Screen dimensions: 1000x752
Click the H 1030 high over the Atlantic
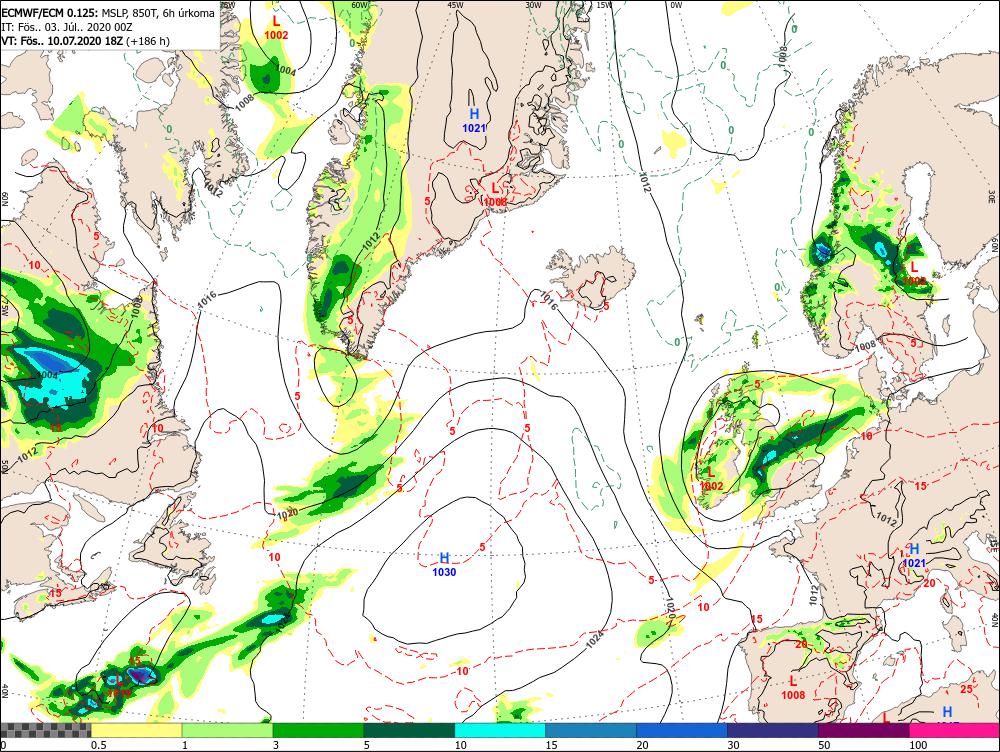pos(445,565)
